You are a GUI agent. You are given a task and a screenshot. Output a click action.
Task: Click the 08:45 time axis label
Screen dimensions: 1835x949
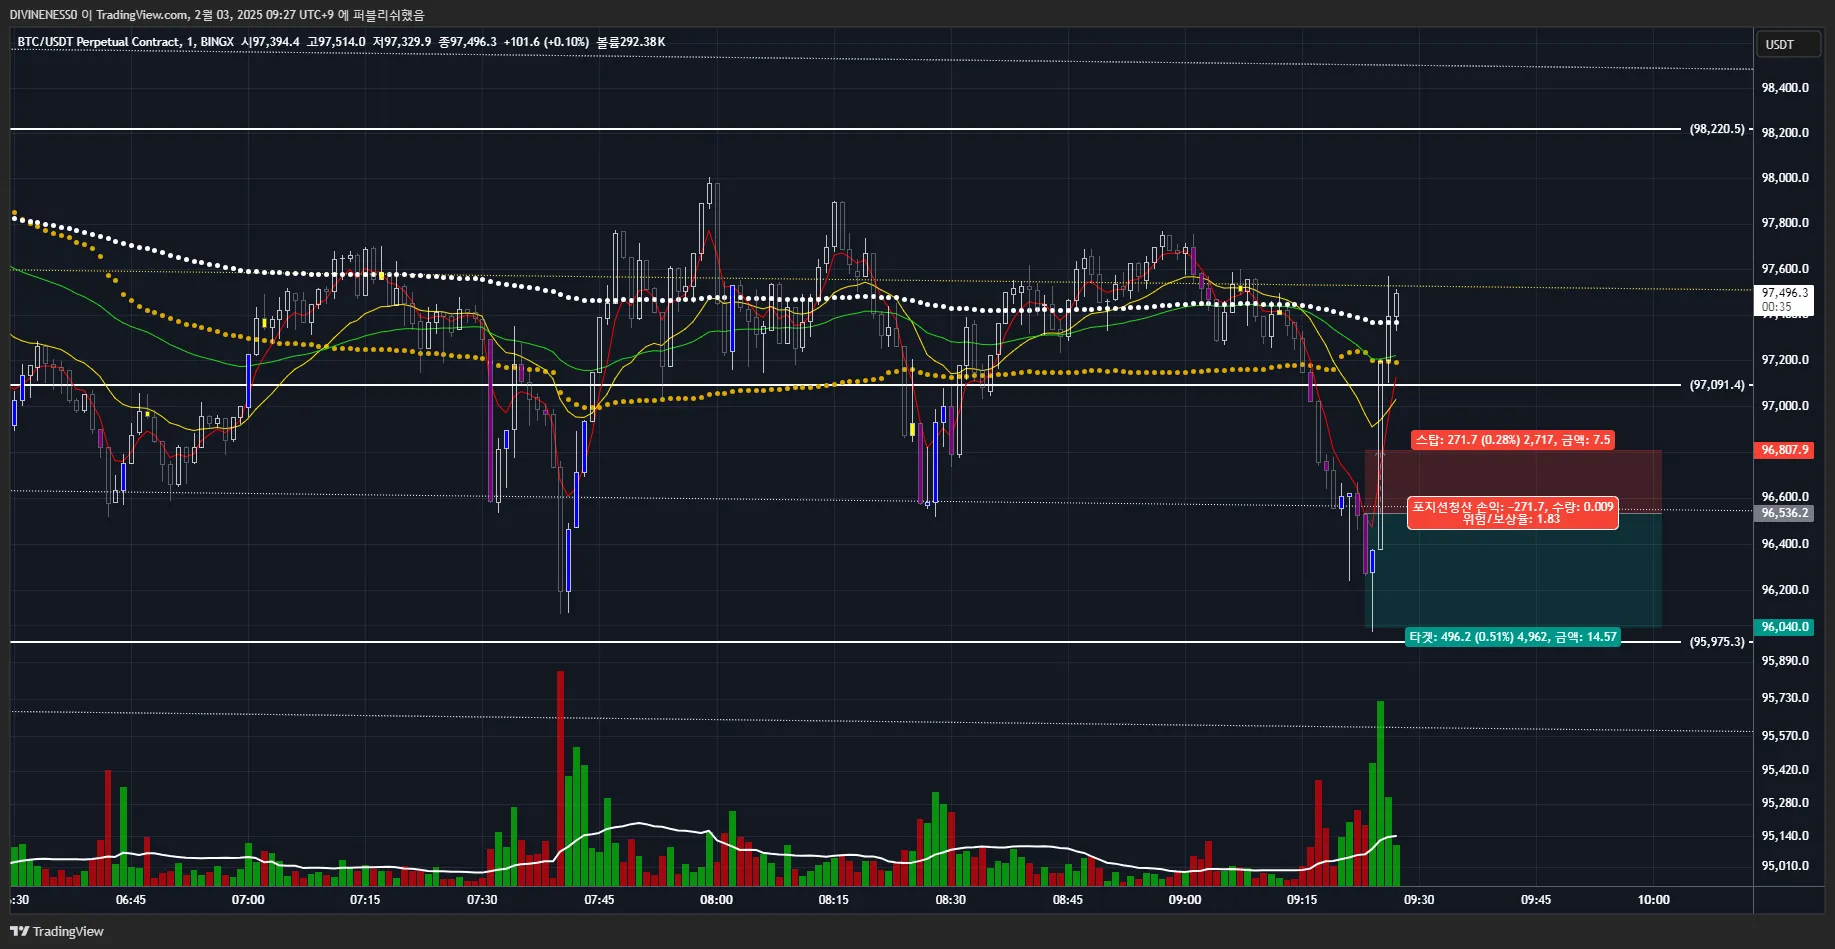point(1067,900)
